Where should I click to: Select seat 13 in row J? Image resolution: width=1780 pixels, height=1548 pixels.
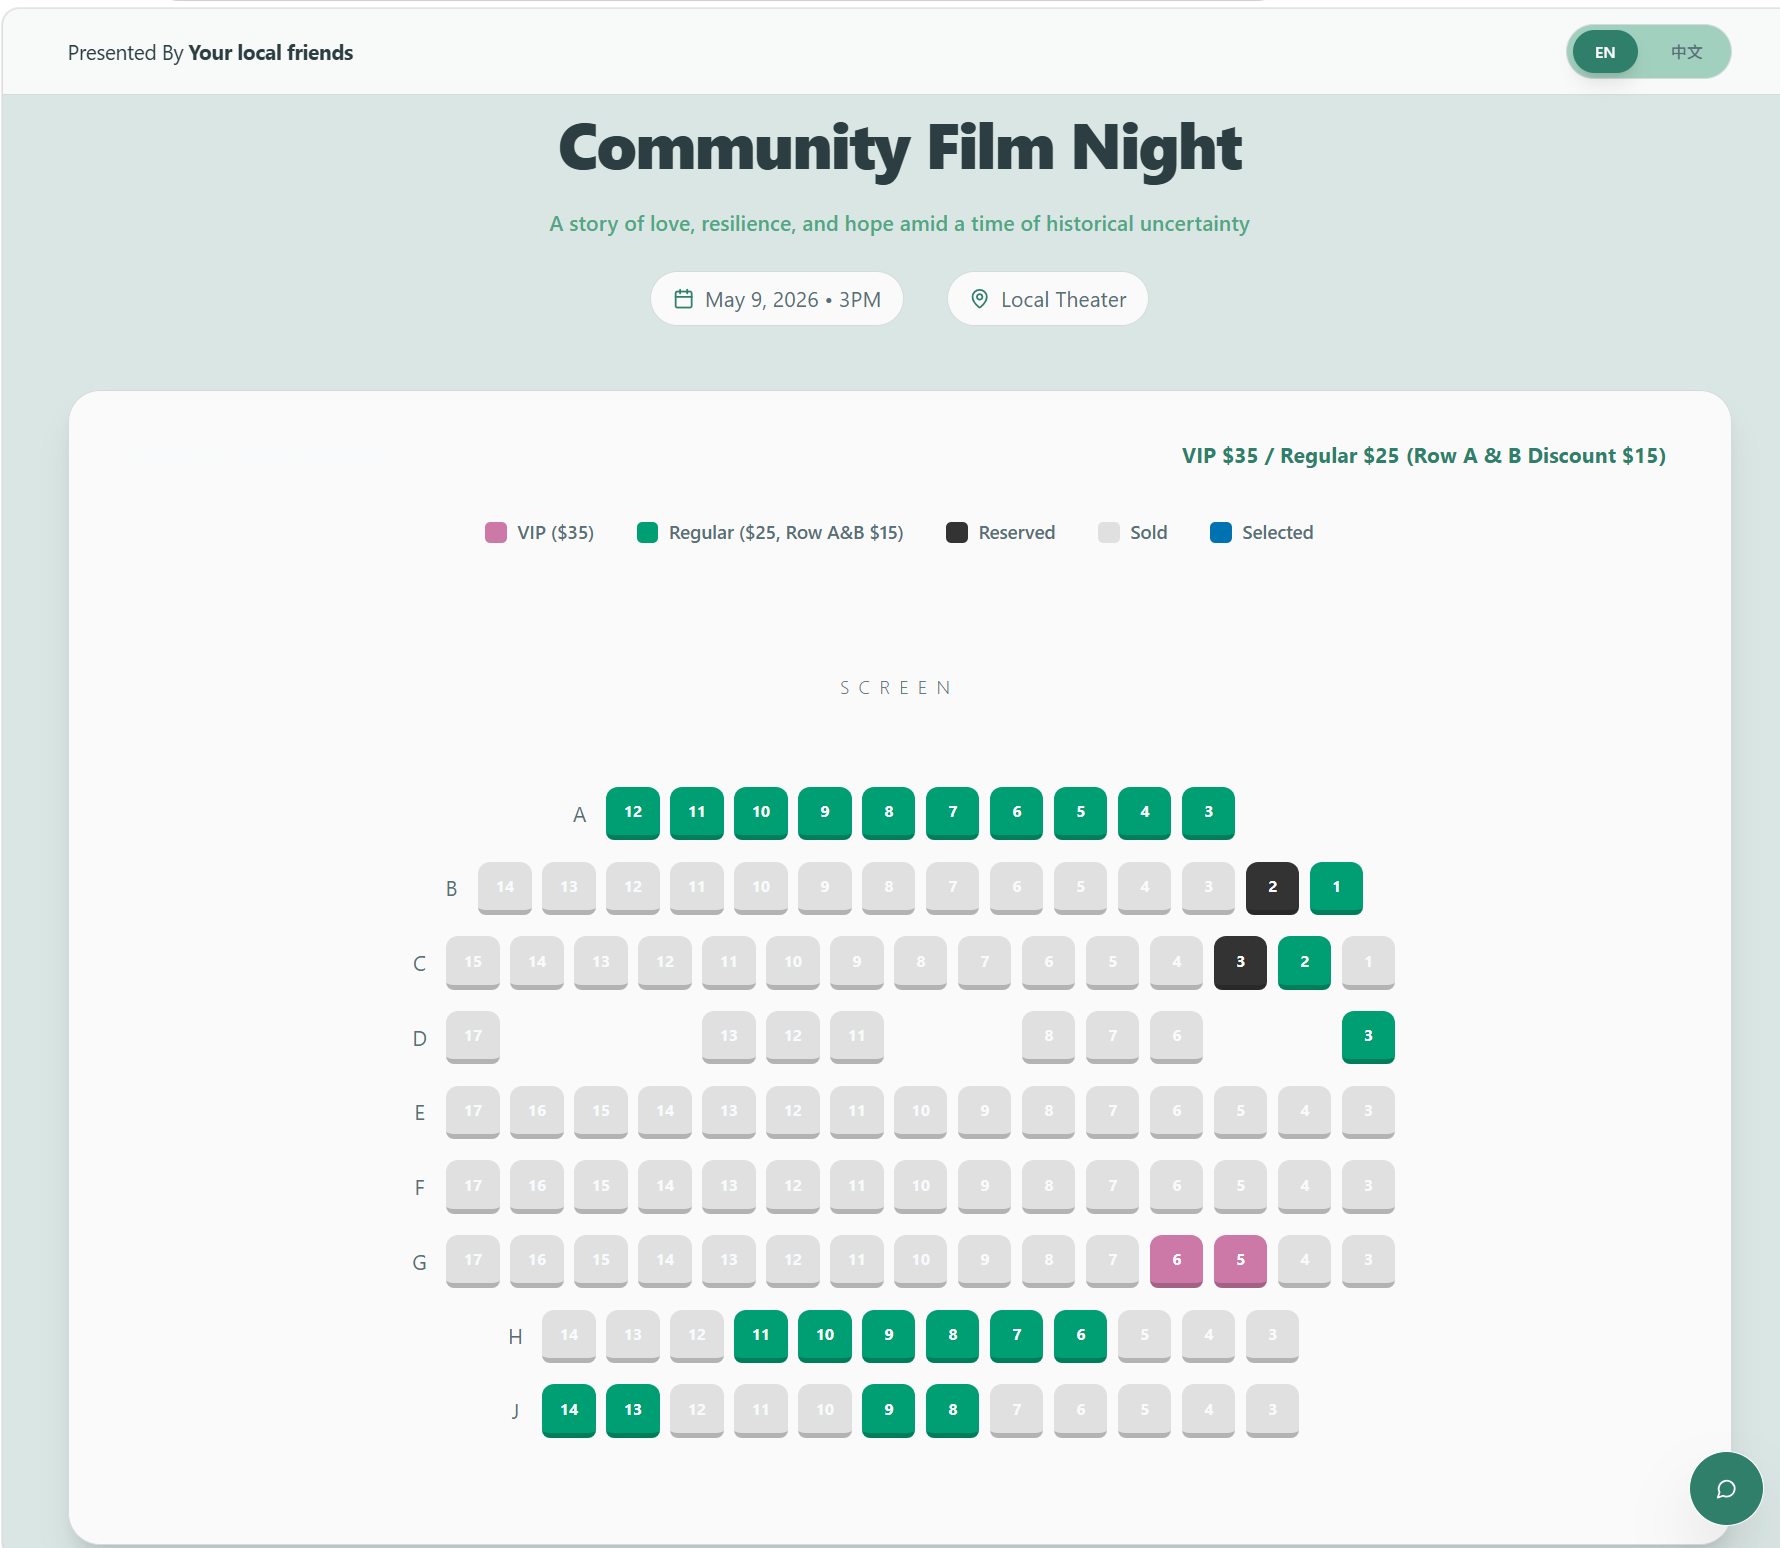click(x=633, y=1411)
